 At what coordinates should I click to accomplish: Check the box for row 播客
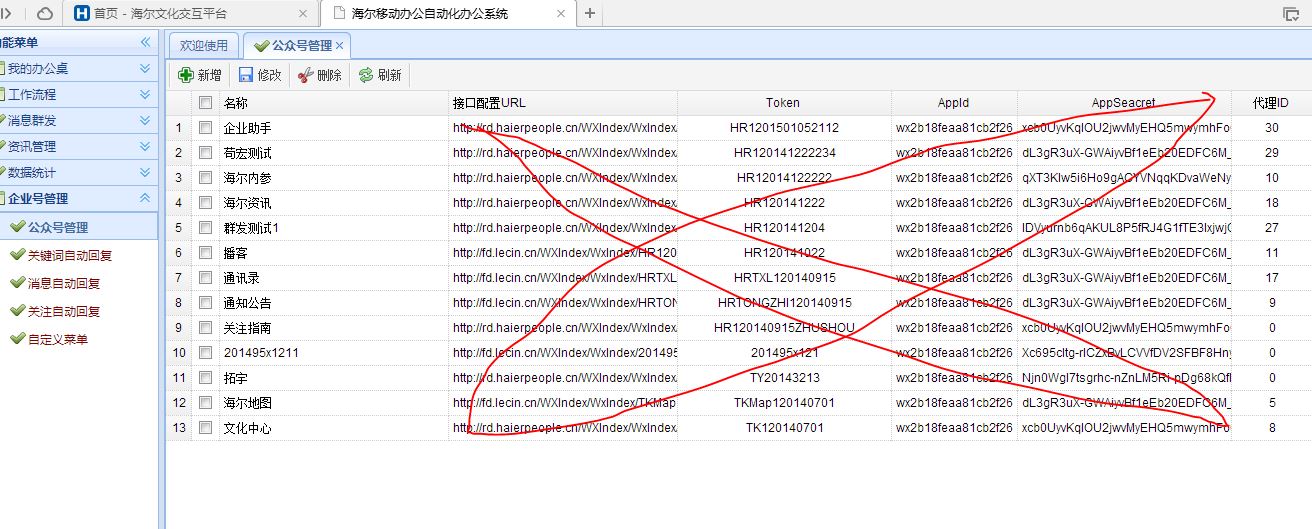205,253
